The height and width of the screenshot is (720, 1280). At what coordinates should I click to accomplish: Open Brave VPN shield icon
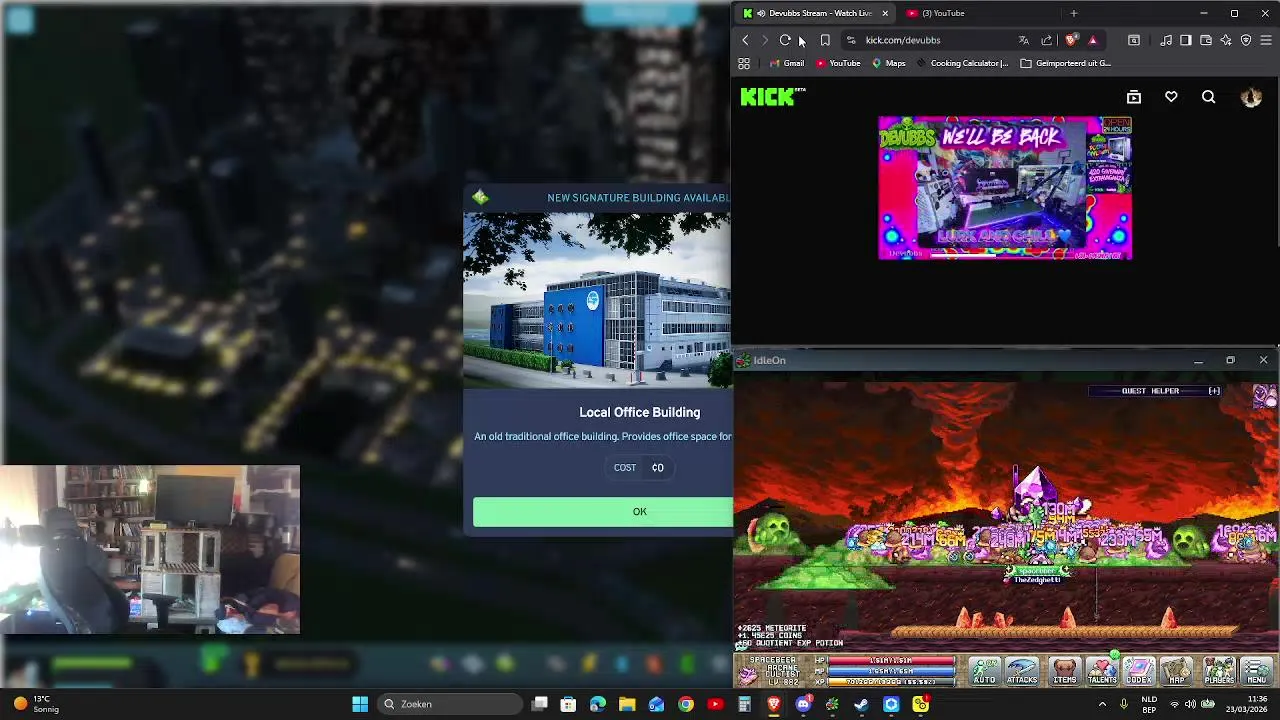(x=1246, y=40)
